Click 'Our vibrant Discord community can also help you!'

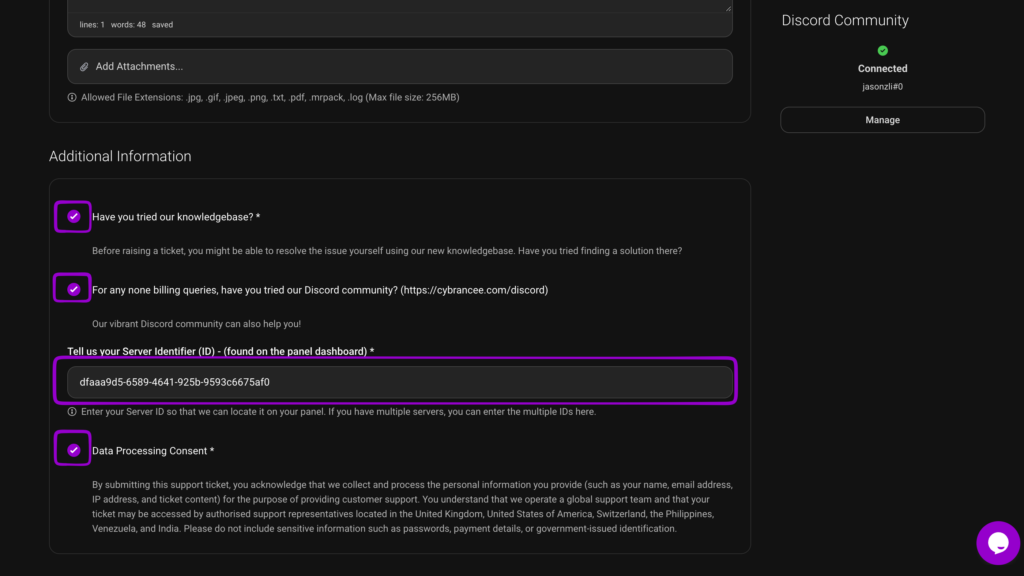pyautogui.click(x=197, y=324)
